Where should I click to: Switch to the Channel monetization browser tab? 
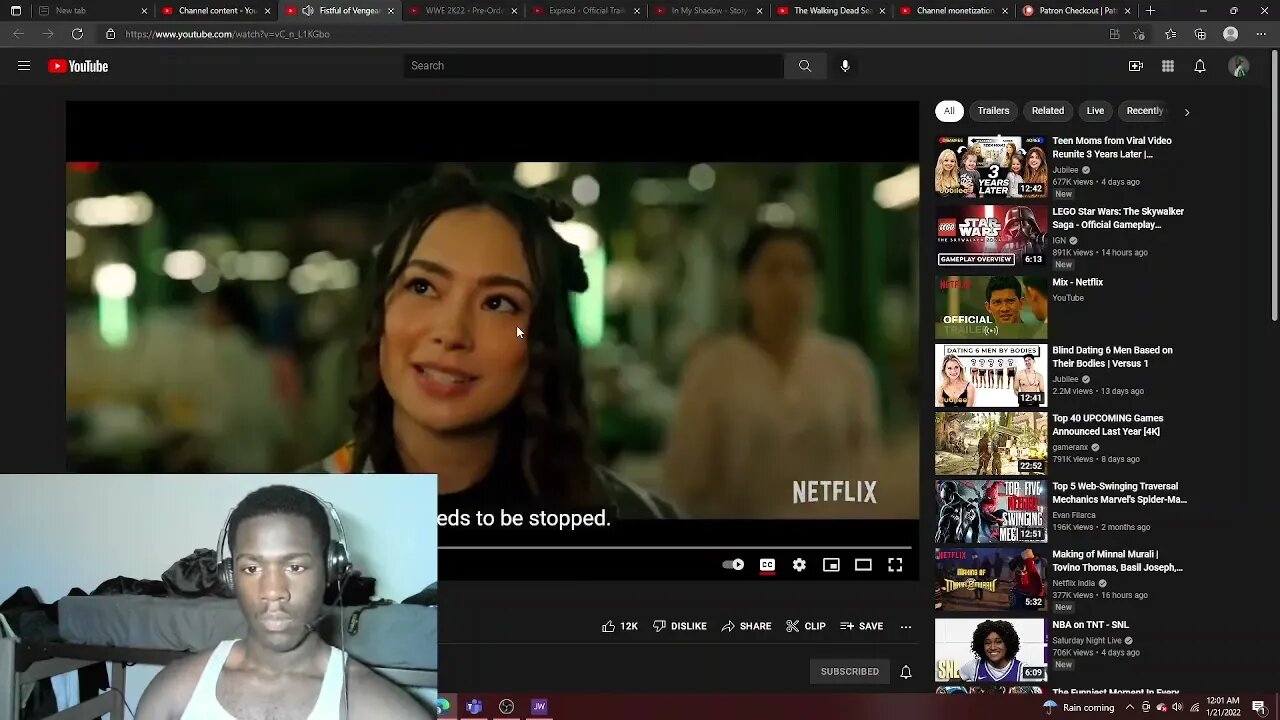pyautogui.click(x=955, y=11)
